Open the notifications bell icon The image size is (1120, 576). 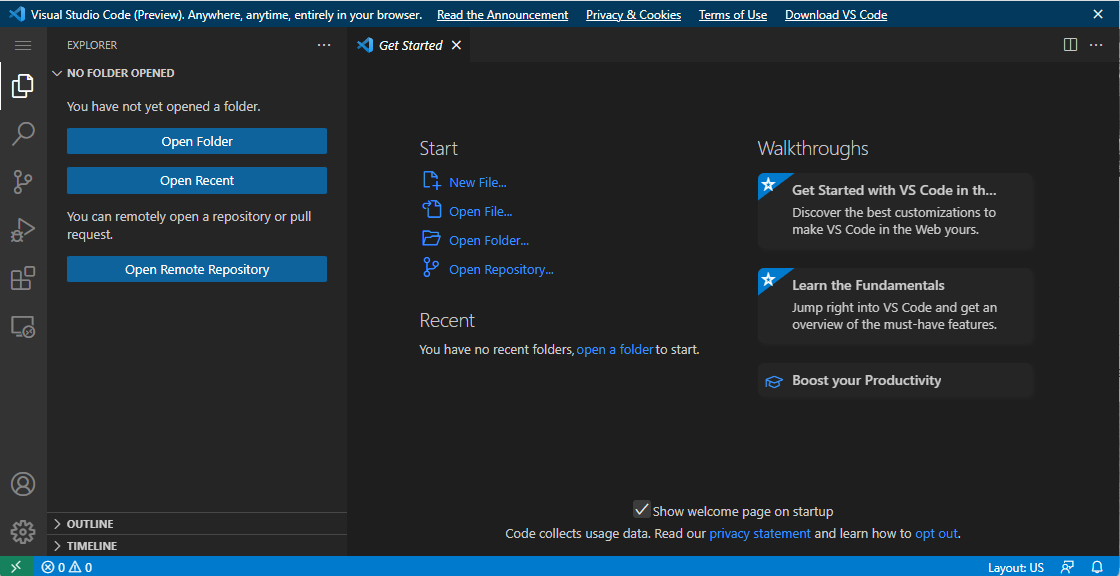(1097, 567)
